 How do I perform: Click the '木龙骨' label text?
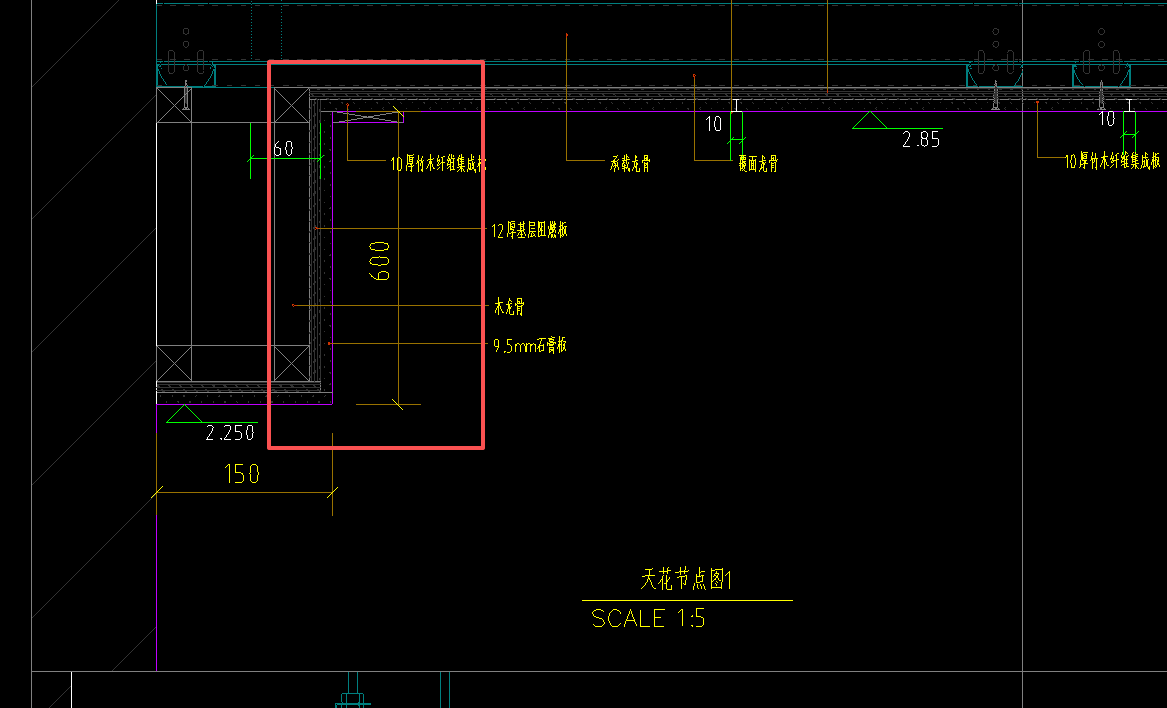509,306
